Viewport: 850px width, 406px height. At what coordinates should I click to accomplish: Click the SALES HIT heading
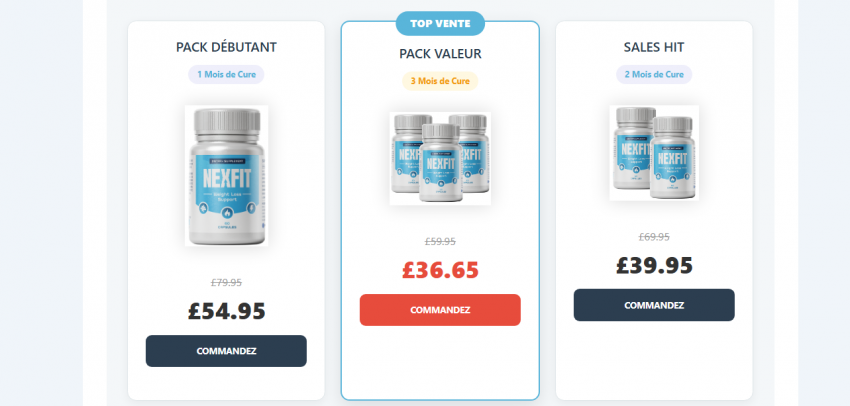click(654, 47)
